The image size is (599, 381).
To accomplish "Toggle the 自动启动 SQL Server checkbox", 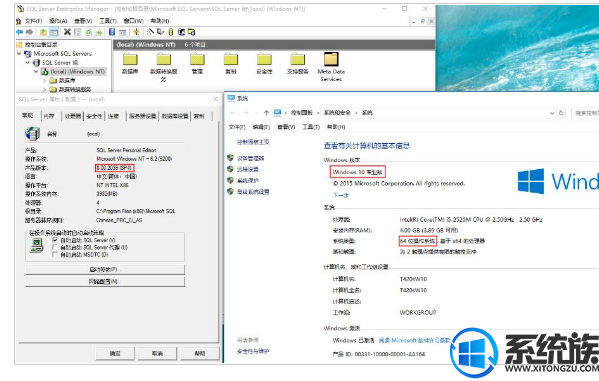I will tap(55, 240).
